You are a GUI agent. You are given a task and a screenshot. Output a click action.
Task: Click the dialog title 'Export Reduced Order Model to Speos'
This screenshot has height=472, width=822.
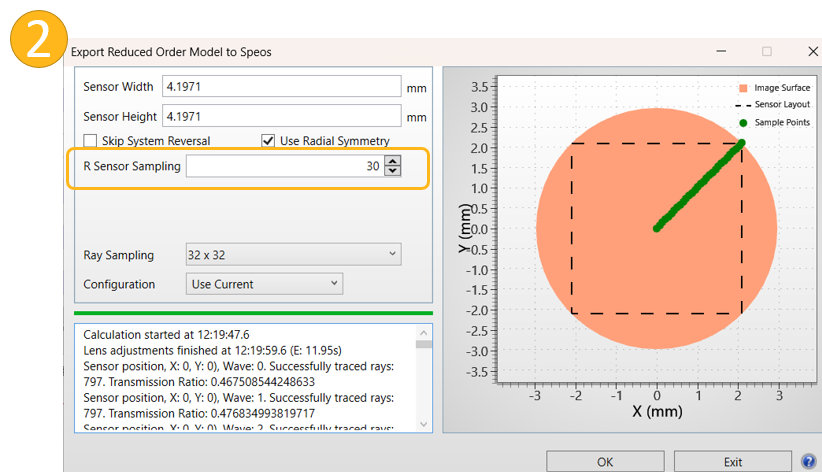point(171,52)
